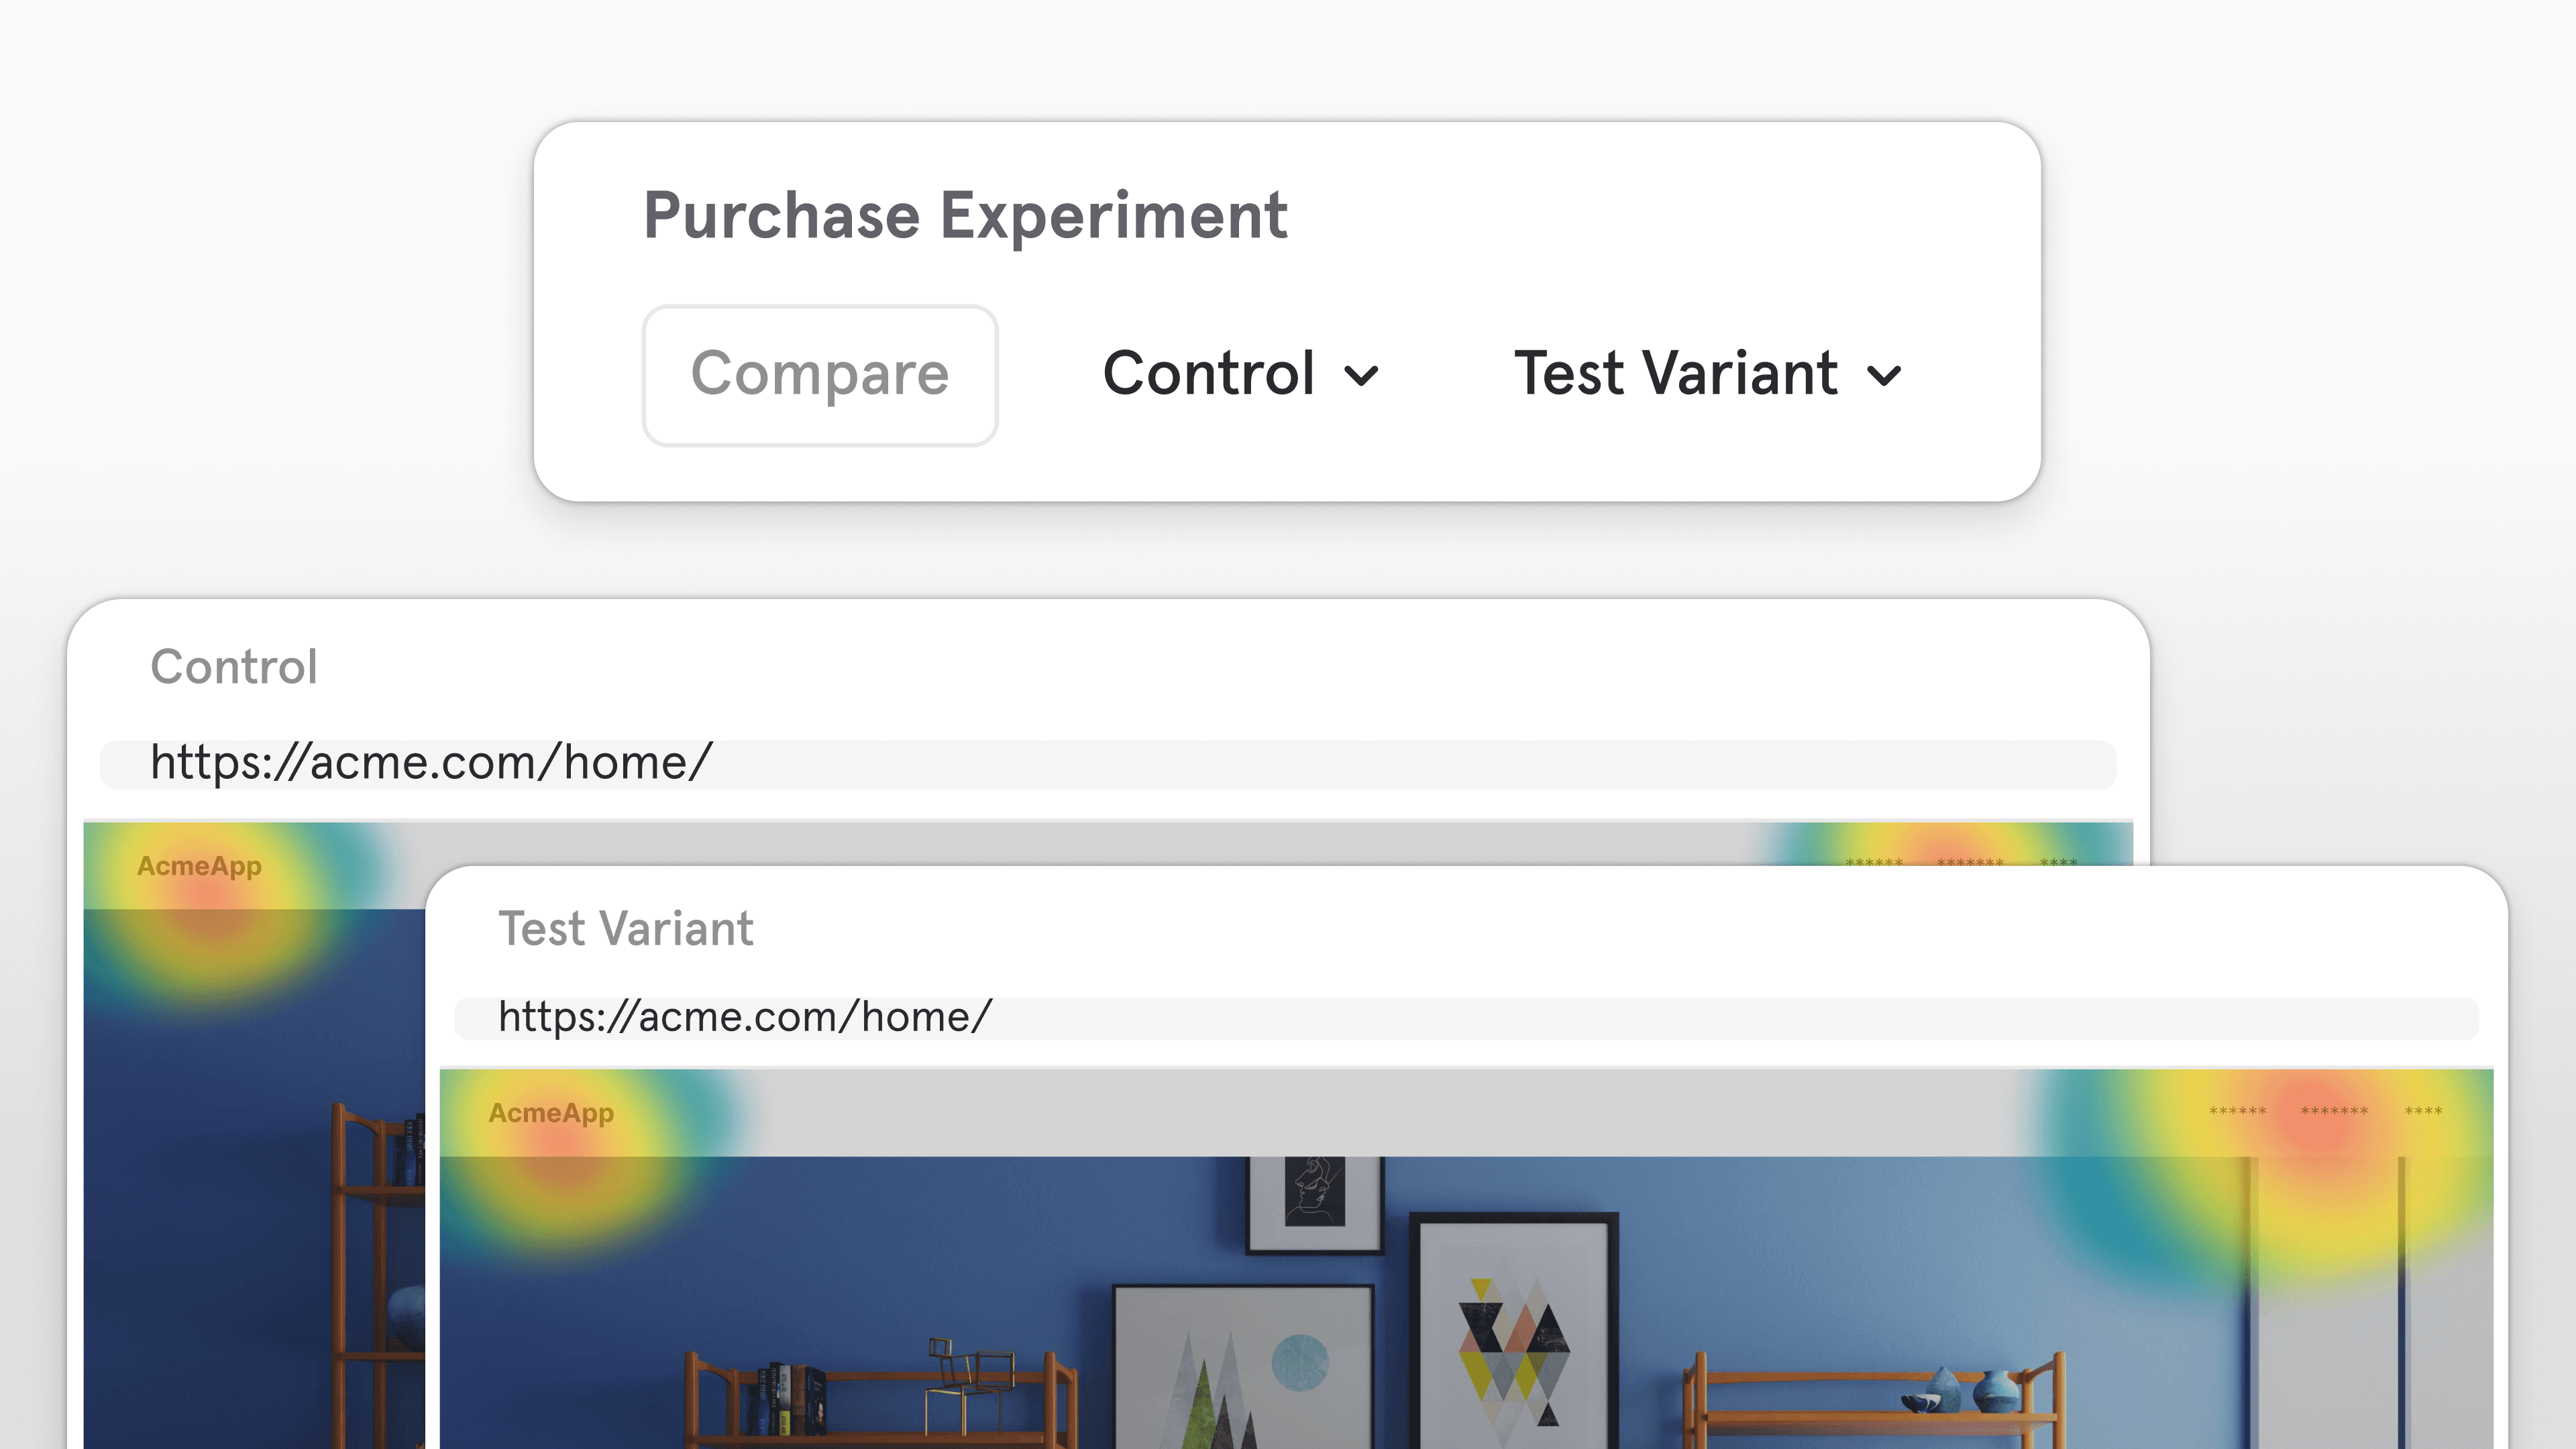Click the Test Variant panel heading
This screenshot has height=1449, width=2576.
(x=626, y=929)
